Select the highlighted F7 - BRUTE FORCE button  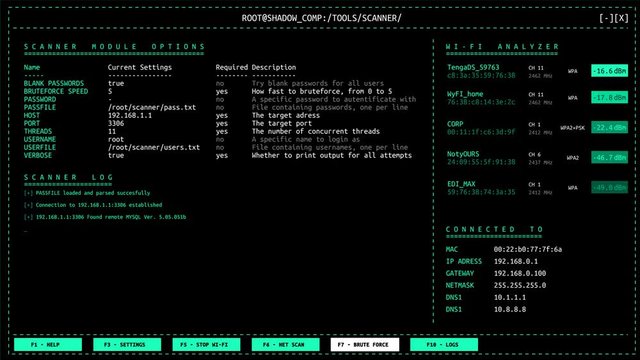(365, 344)
